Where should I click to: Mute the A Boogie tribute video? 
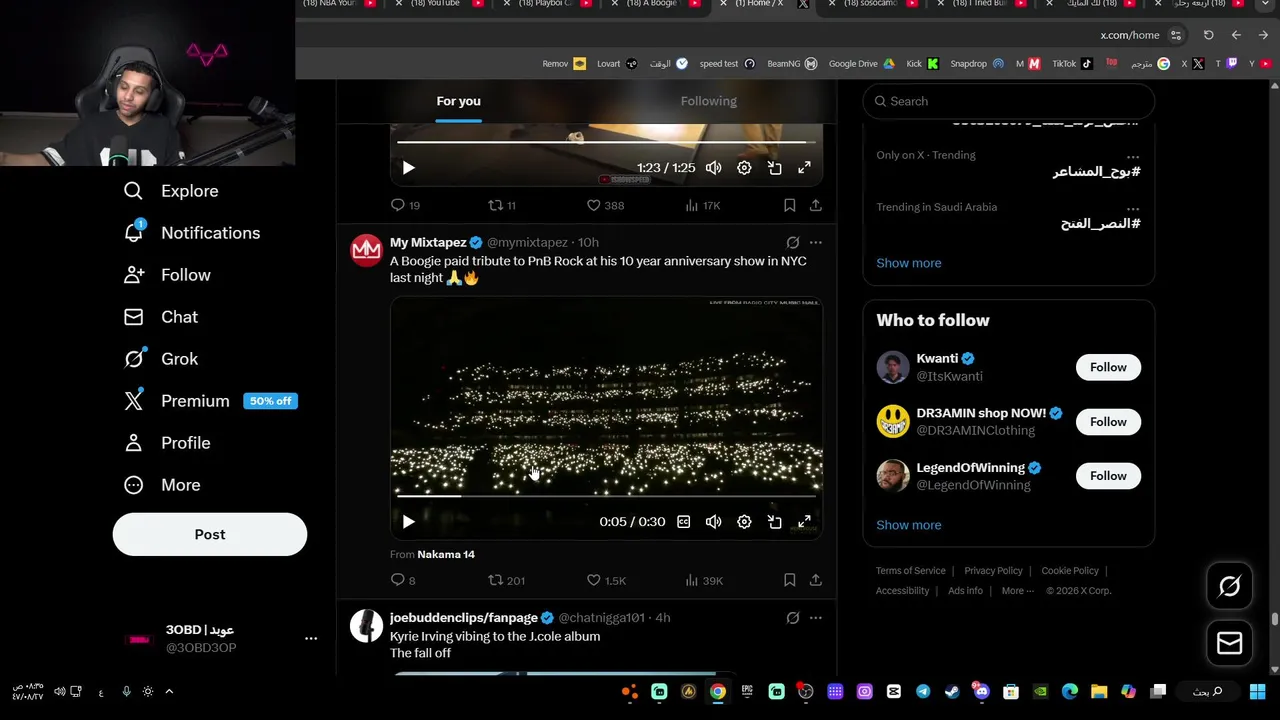coord(714,522)
